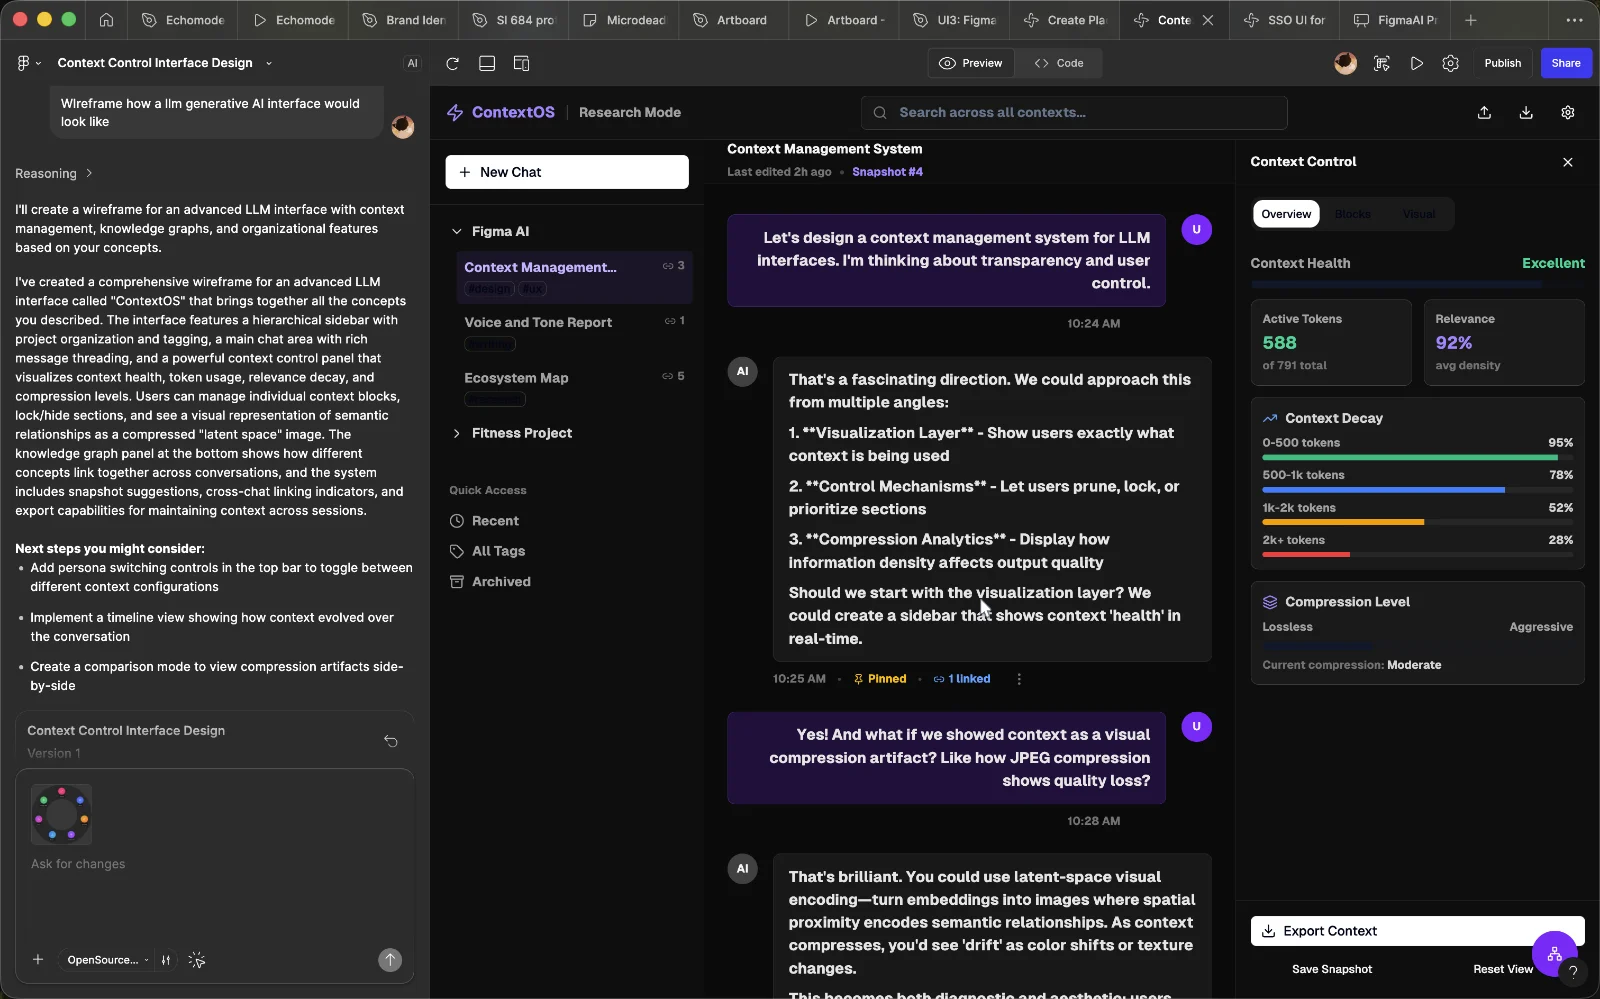
Task: Click the Compression Level slider
Action: (x=1417, y=645)
